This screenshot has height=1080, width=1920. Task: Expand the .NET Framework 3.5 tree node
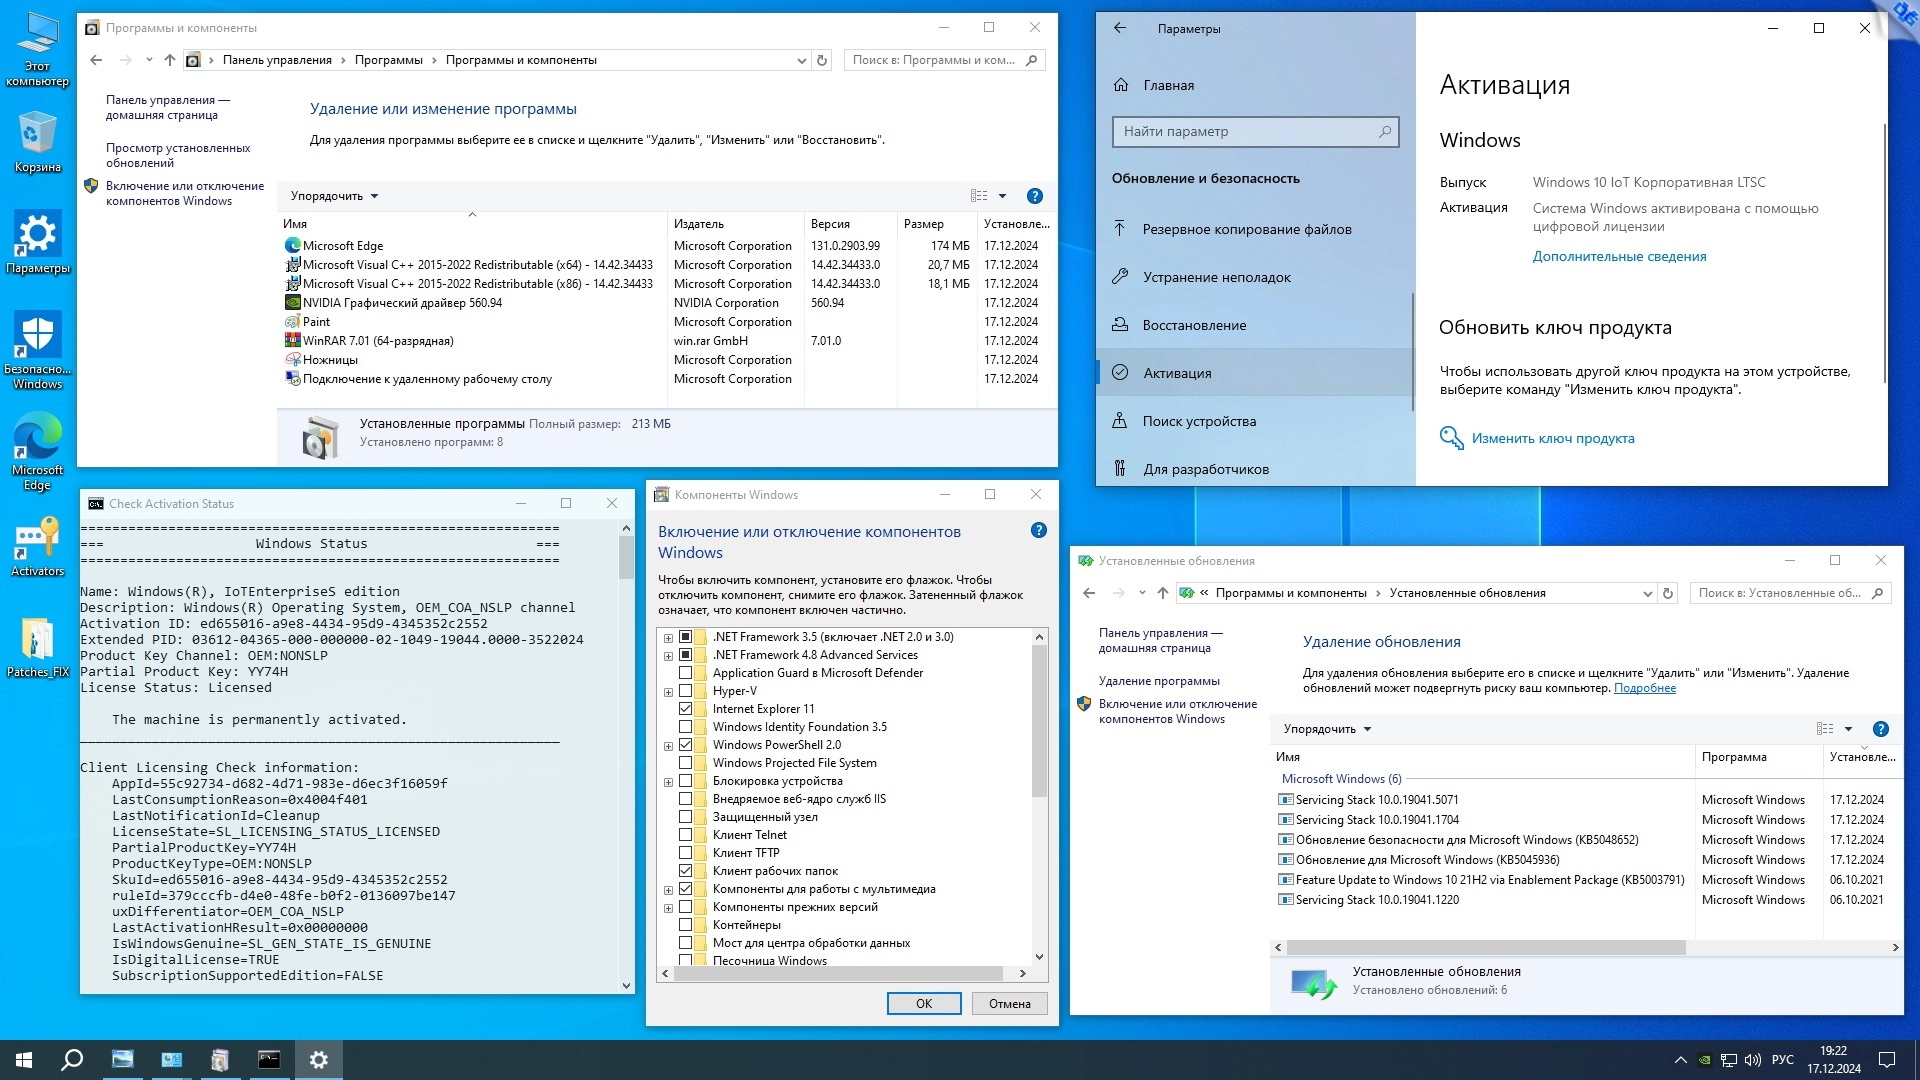[x=668, y=638]
